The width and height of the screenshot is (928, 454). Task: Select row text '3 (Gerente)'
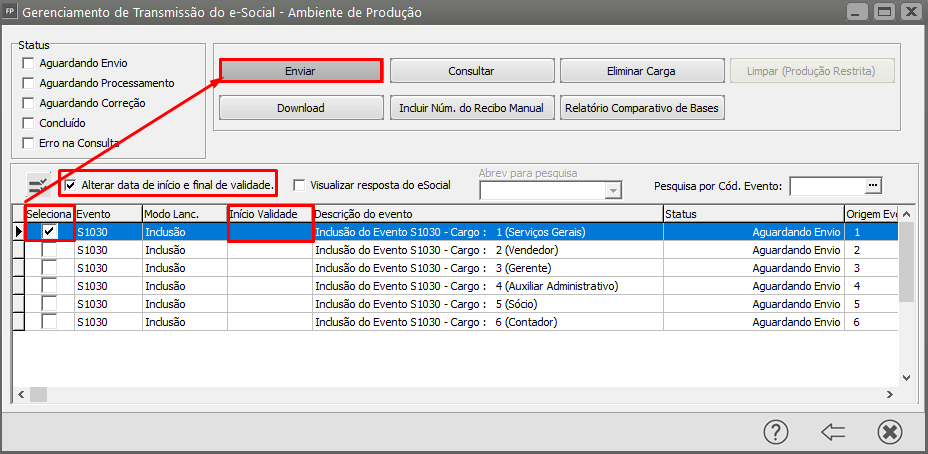pyautogui.click(x=524, y=268)
